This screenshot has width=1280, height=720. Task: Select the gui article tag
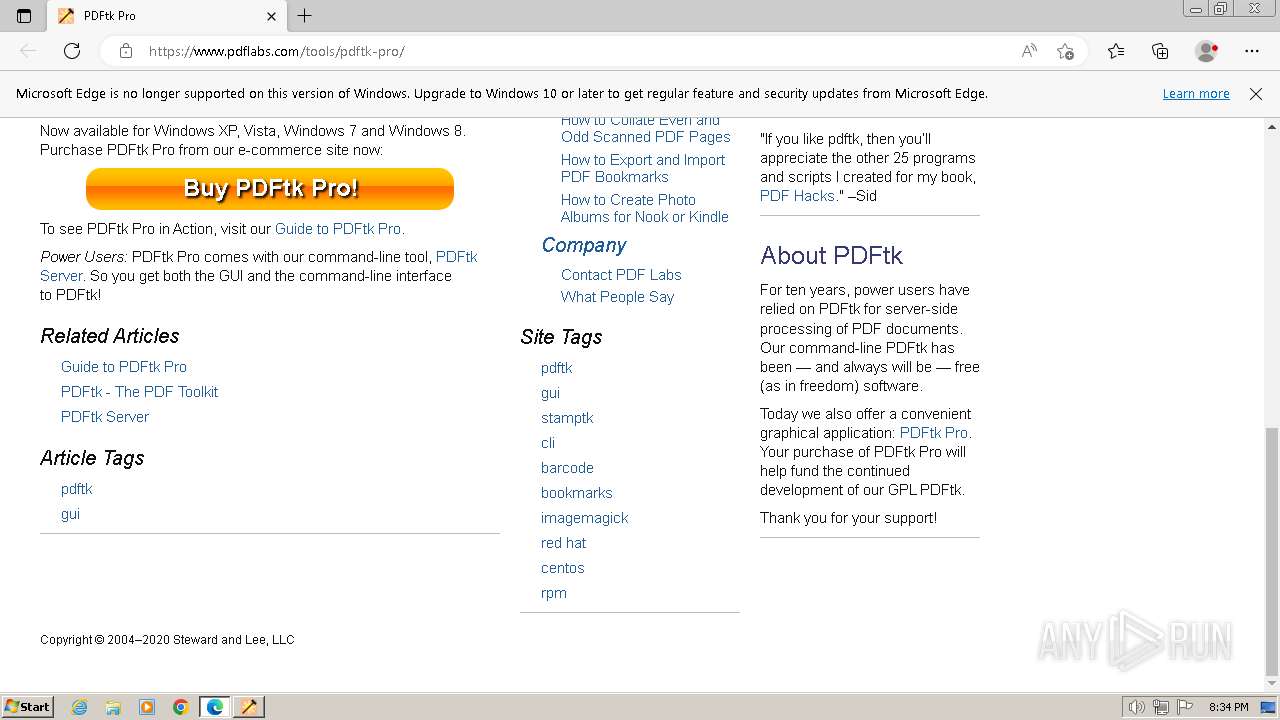point(70,514)
